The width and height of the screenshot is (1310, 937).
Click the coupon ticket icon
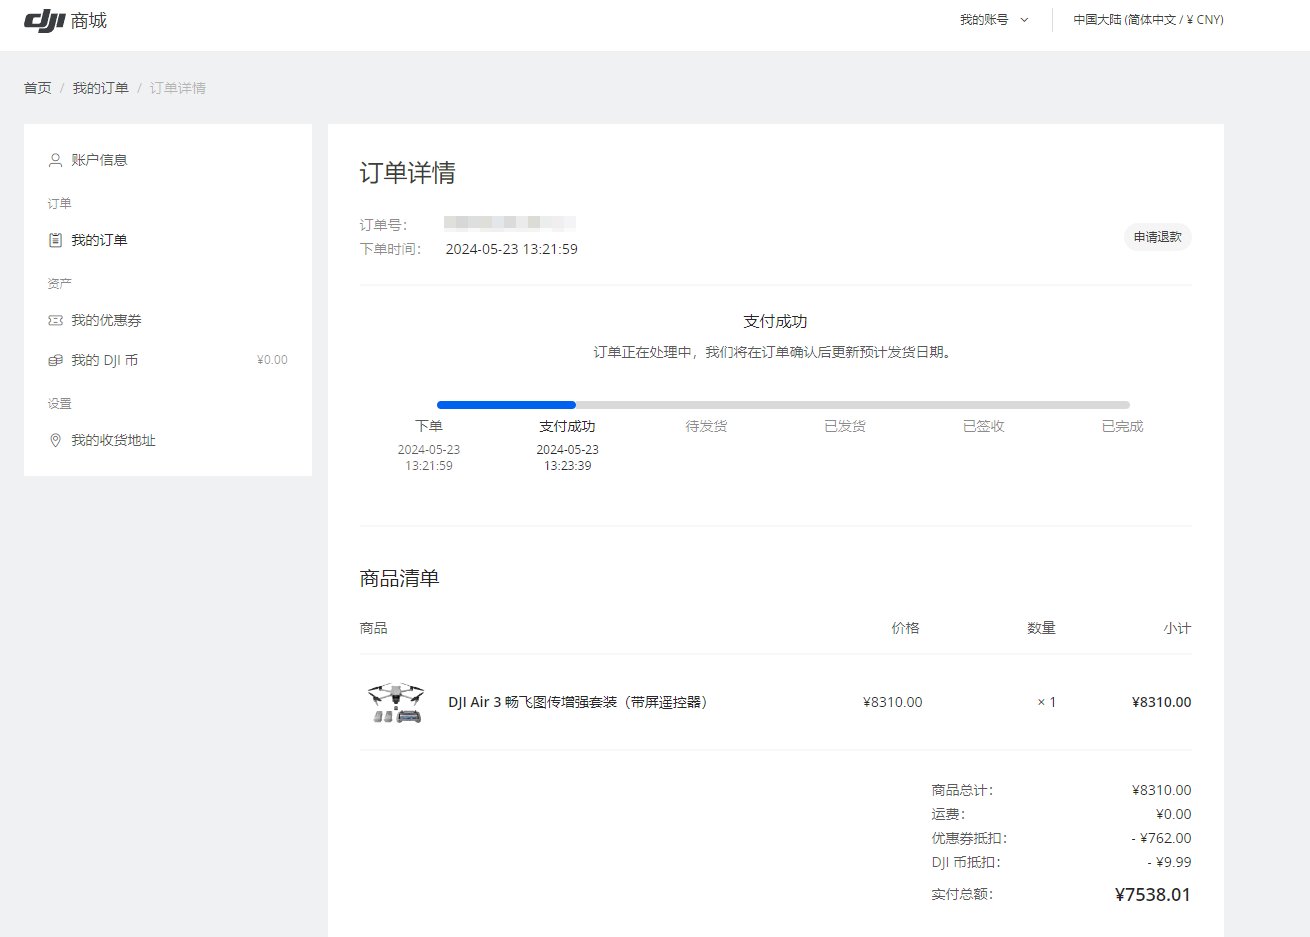(55, 320)
